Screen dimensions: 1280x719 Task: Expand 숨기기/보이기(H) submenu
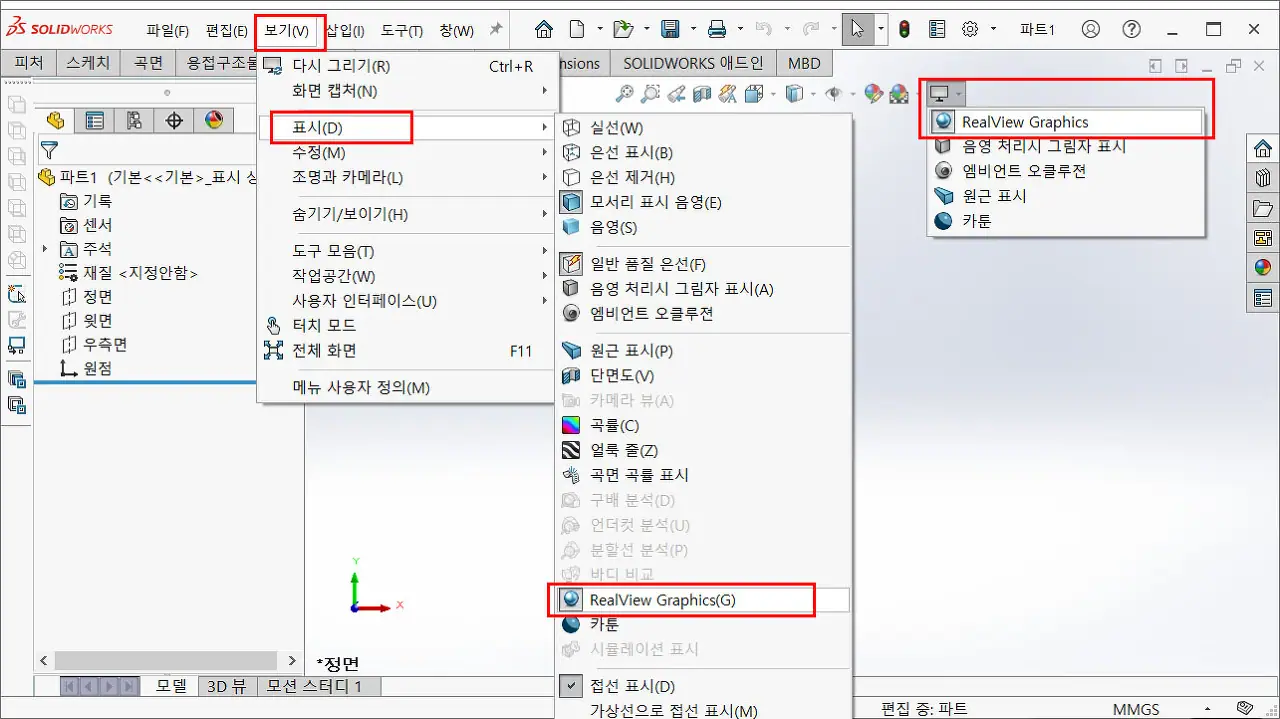pos(406,214)
